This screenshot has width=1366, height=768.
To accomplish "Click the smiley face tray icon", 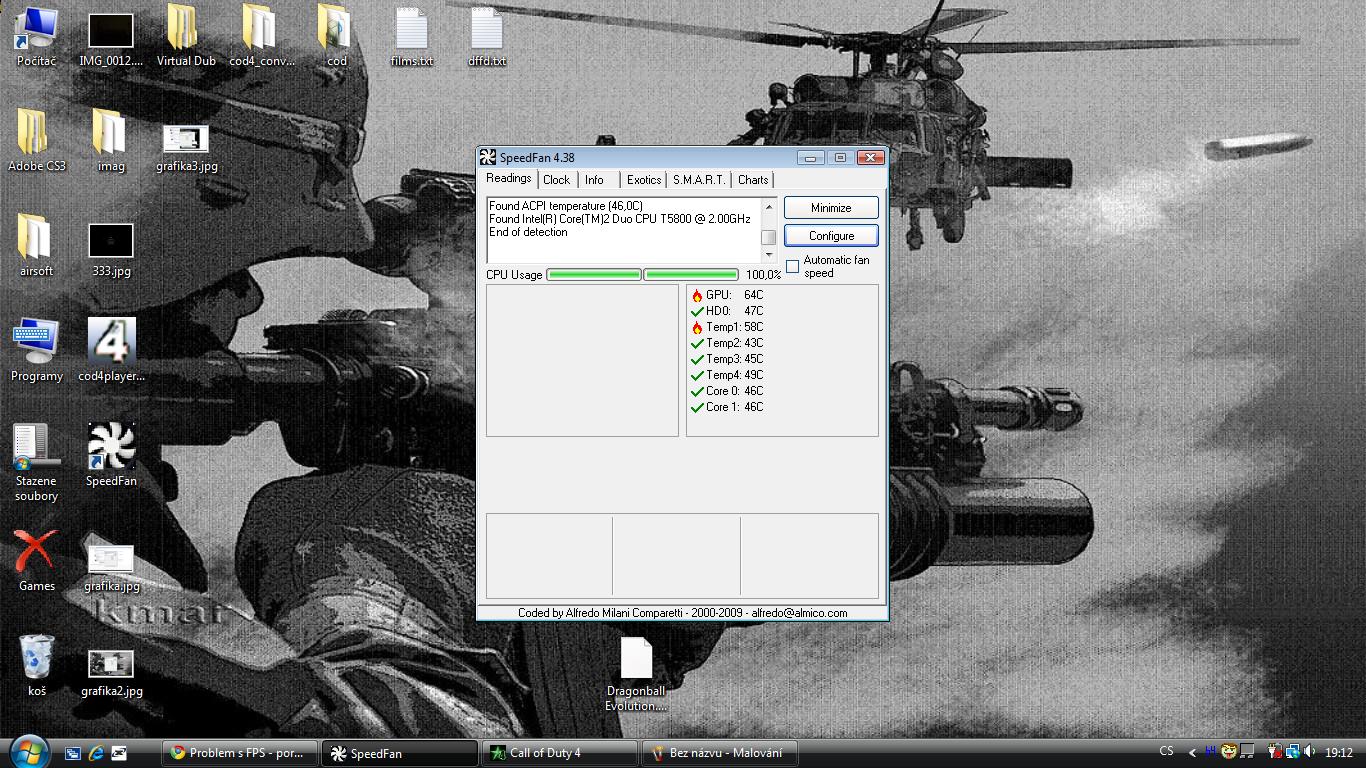I will click(1229, 752).
